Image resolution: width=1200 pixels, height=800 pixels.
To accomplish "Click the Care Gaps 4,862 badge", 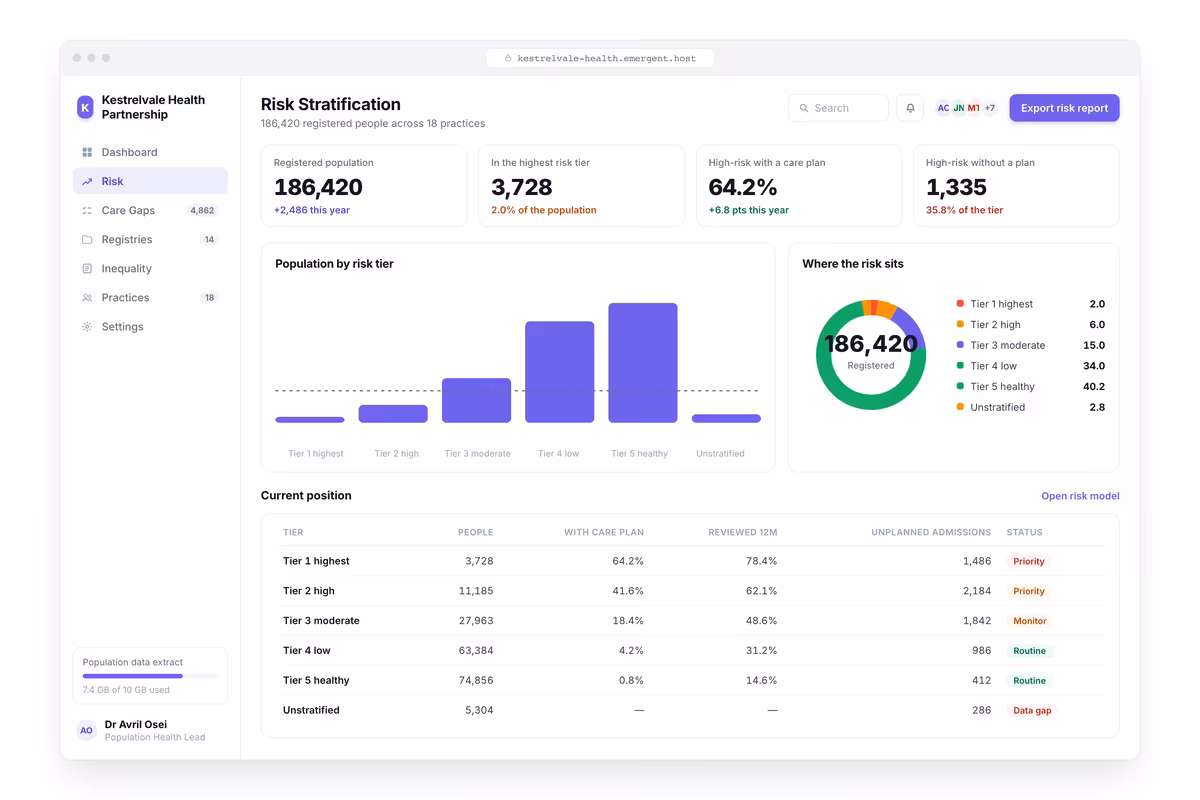I will pyautogui.click(x=202, y=211).
